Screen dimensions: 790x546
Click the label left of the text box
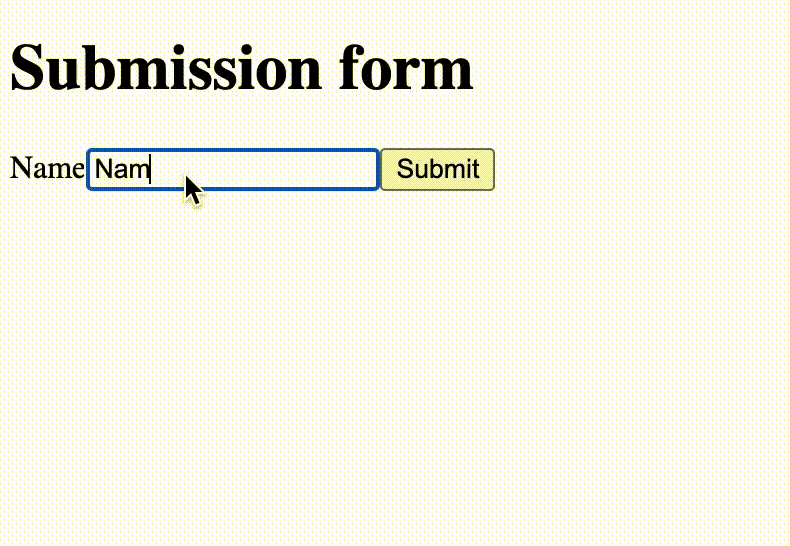[x=46, y=169]
